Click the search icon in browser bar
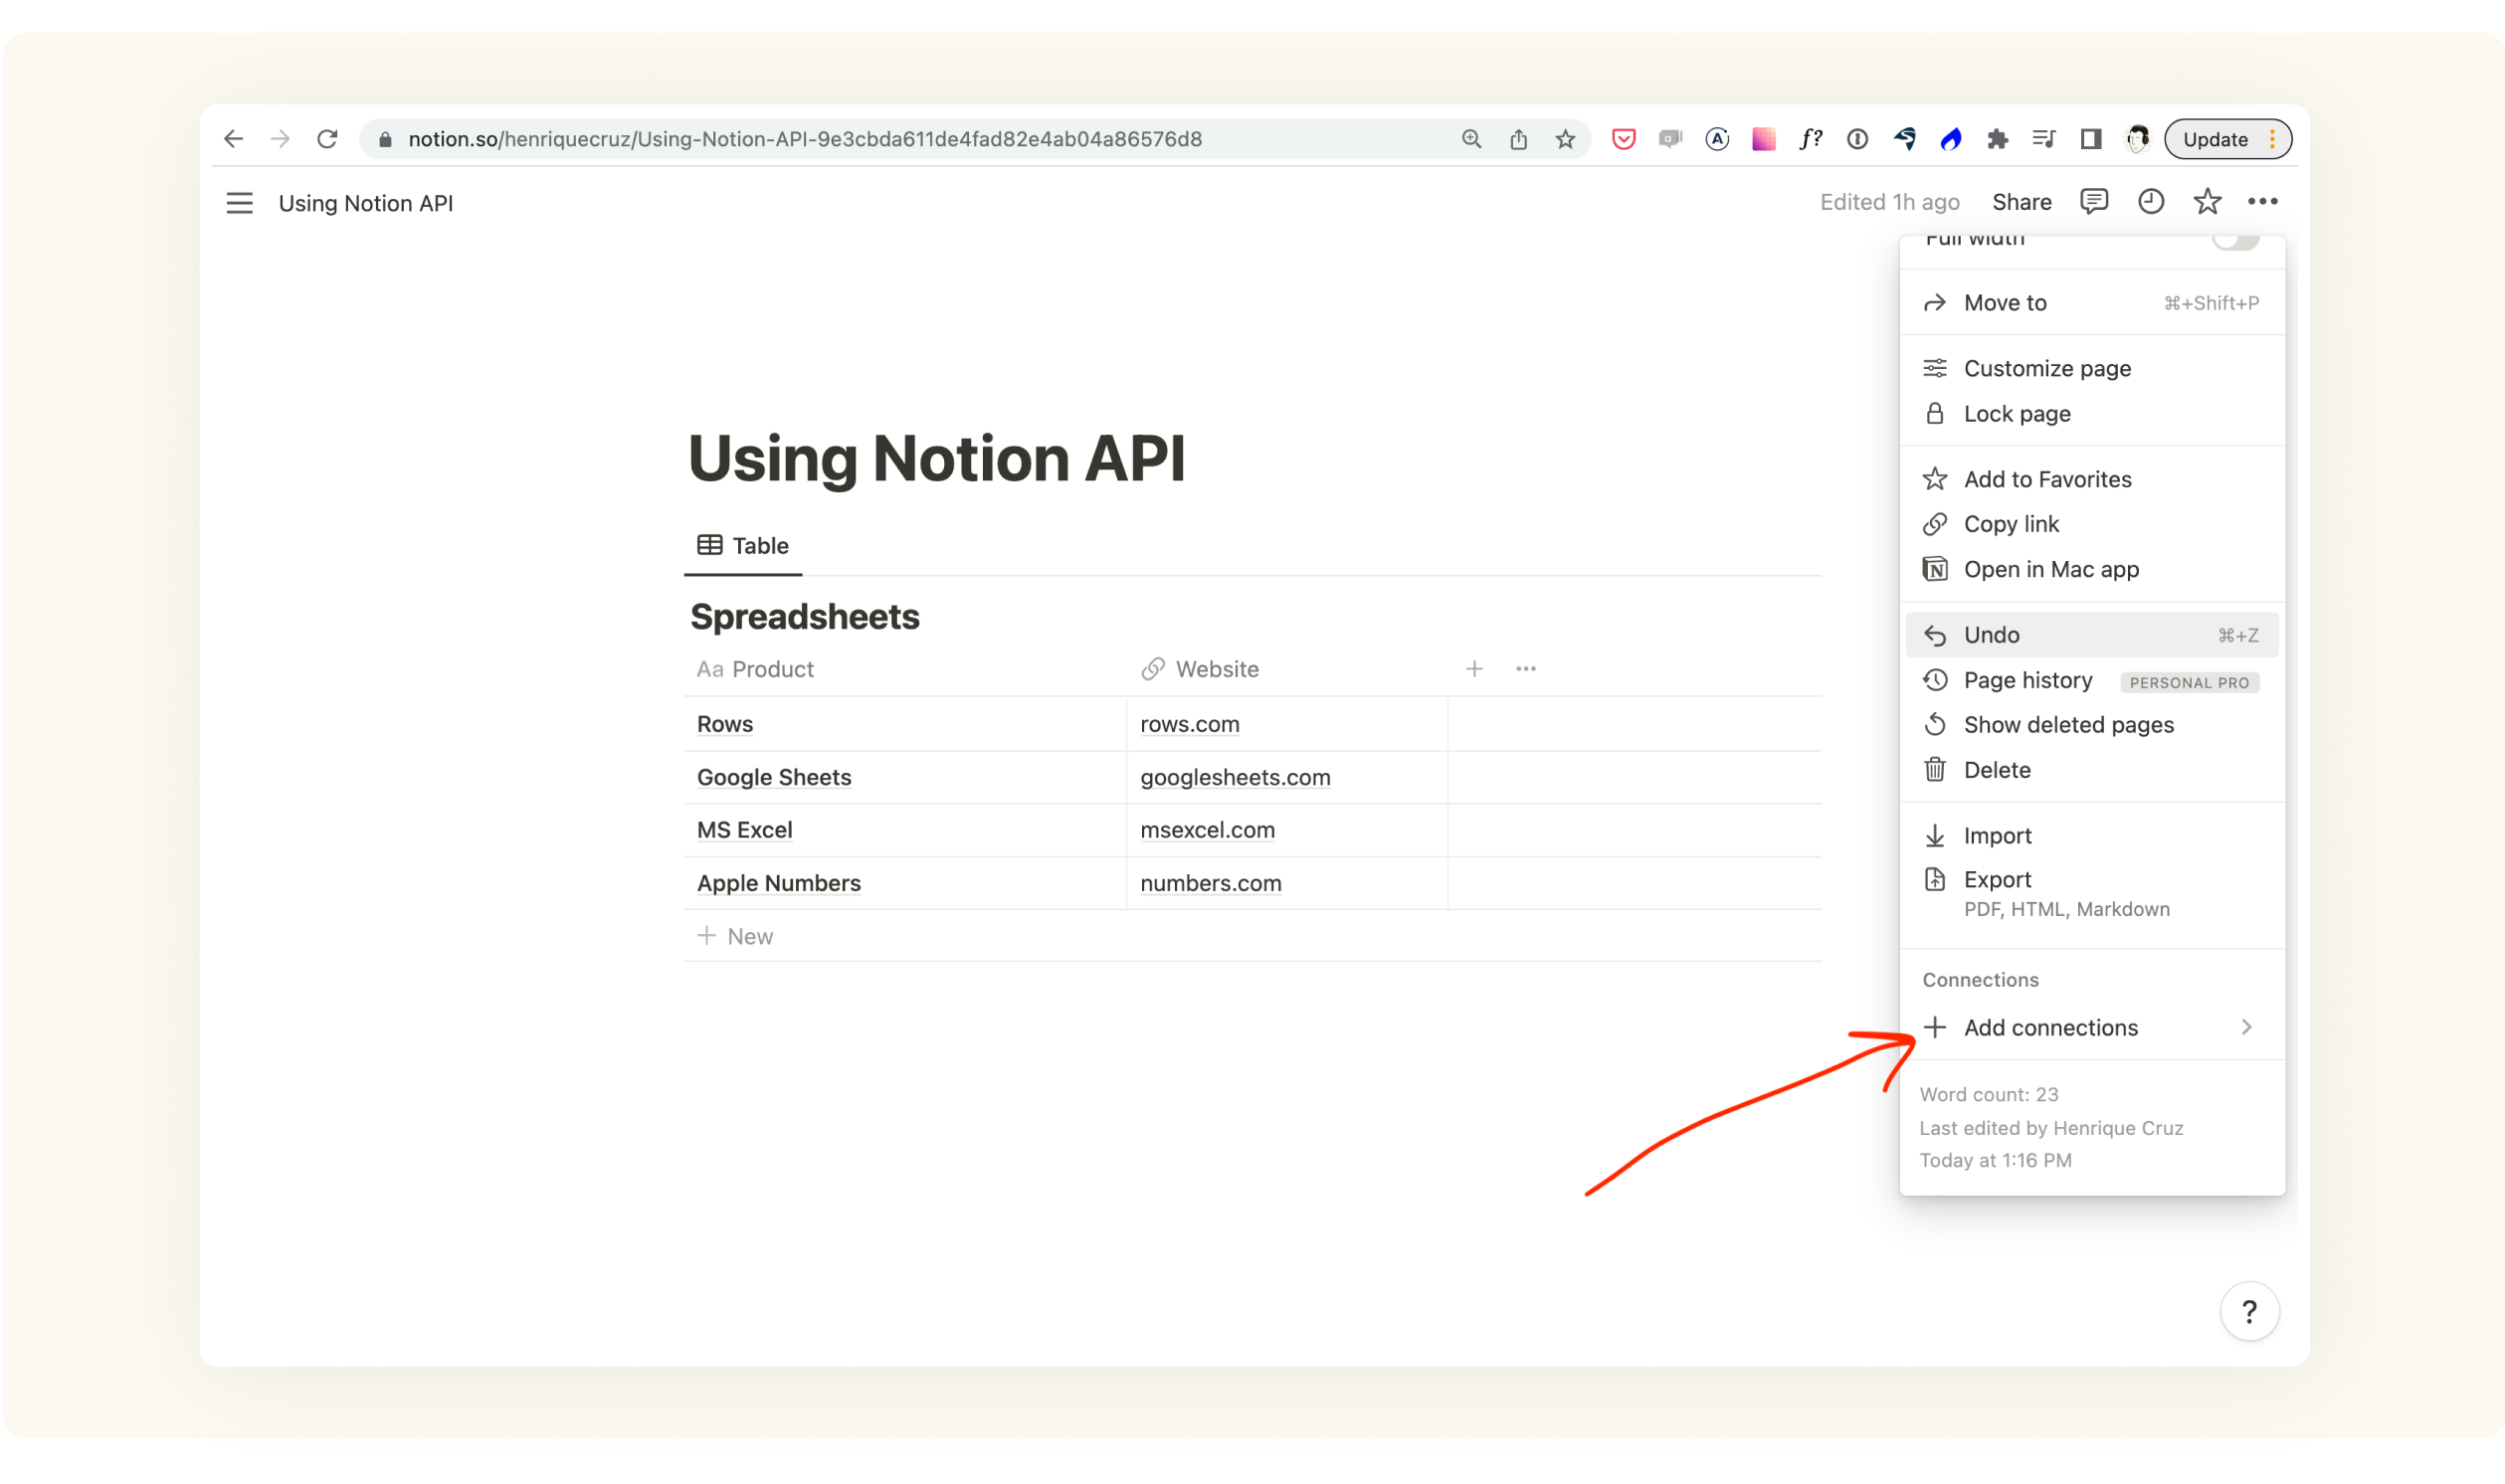Image resolution: width=2505 pixels, height=1484 pixels. click(x=1471, y=138)
